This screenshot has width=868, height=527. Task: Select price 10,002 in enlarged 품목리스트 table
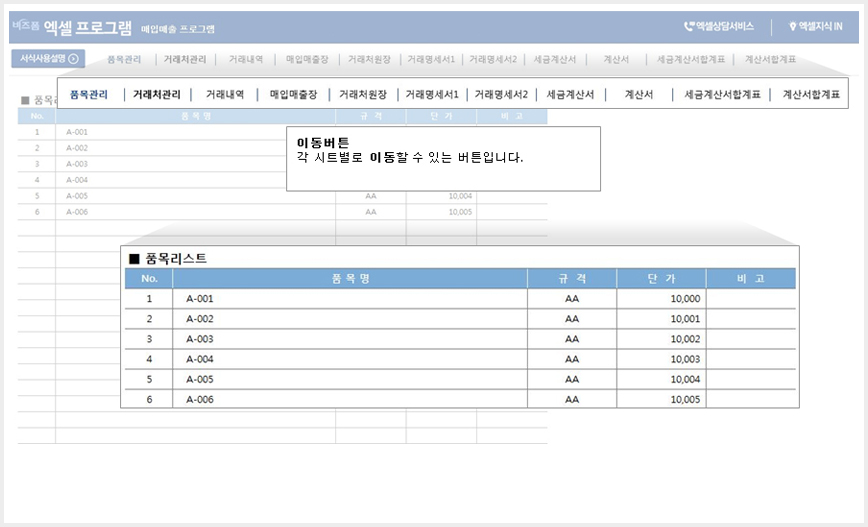tap(662, 339)
